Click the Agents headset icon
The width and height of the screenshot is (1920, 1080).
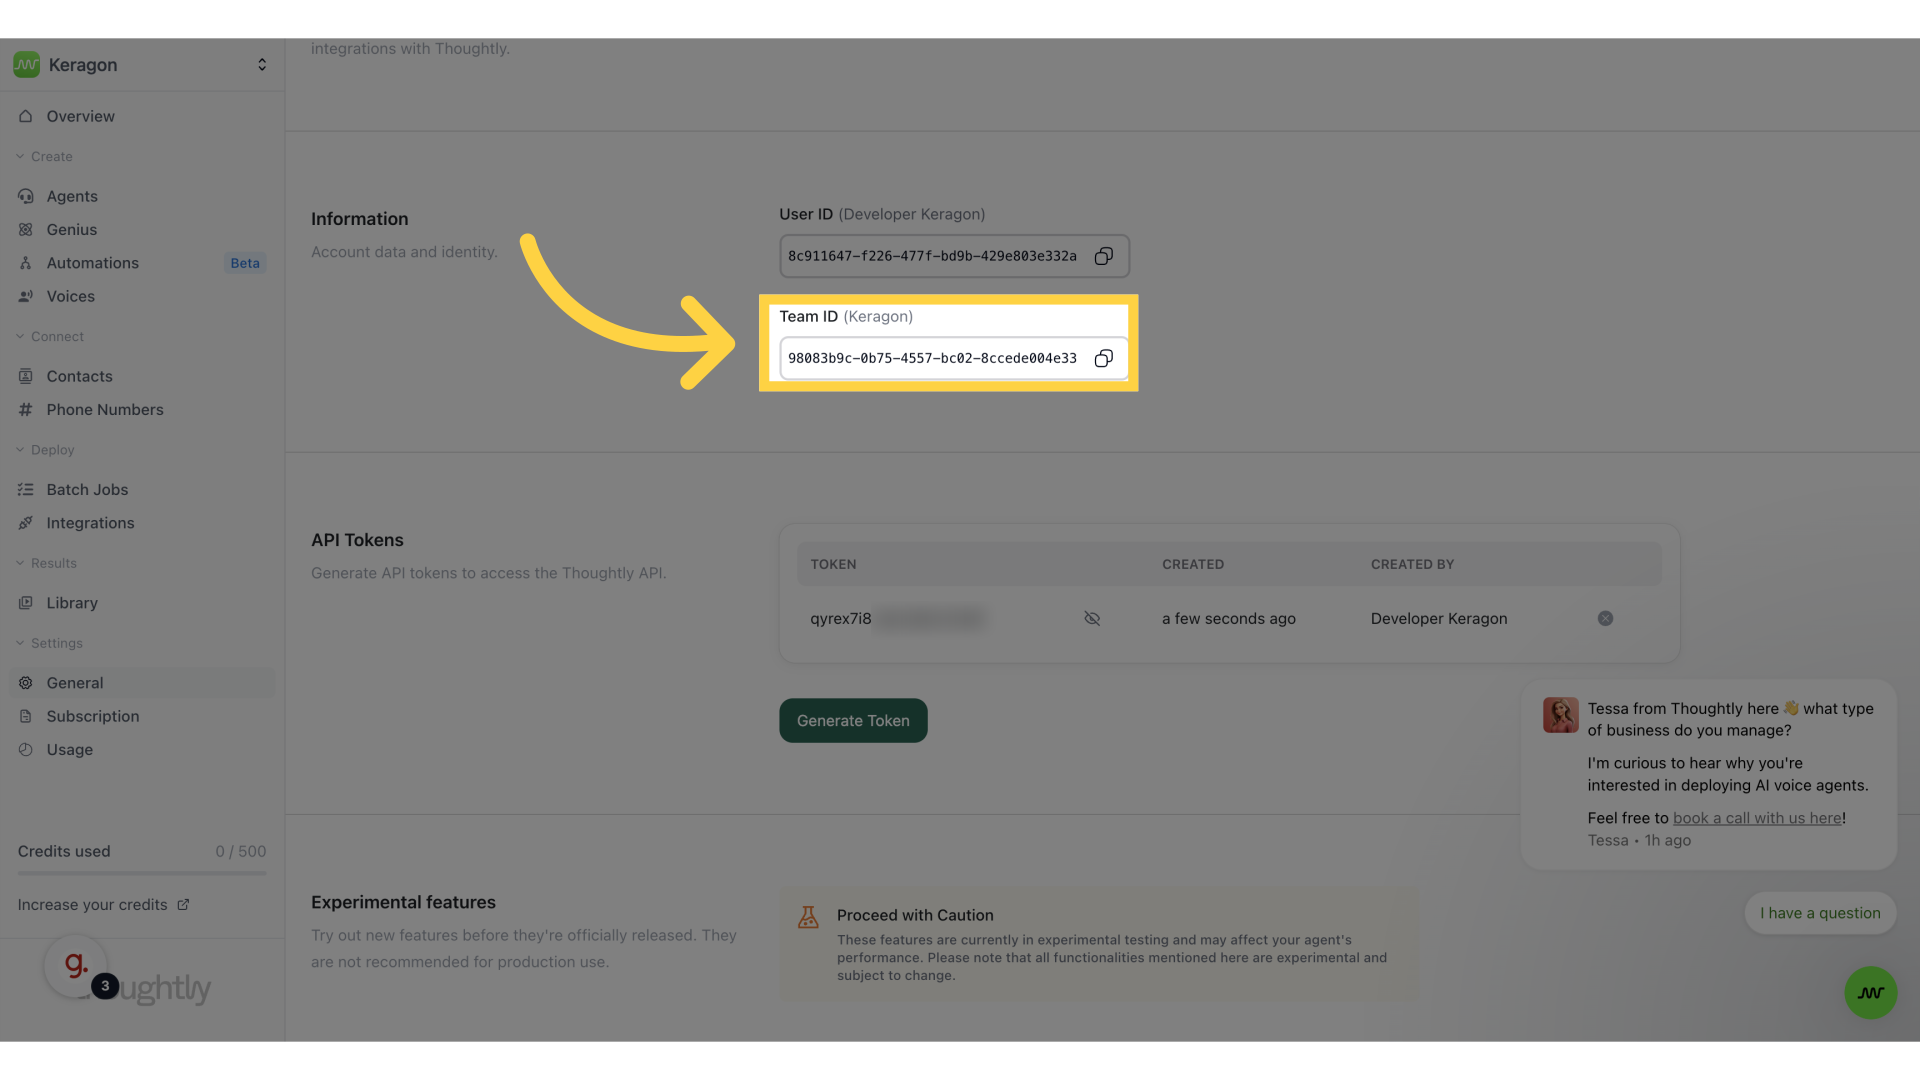26,196
